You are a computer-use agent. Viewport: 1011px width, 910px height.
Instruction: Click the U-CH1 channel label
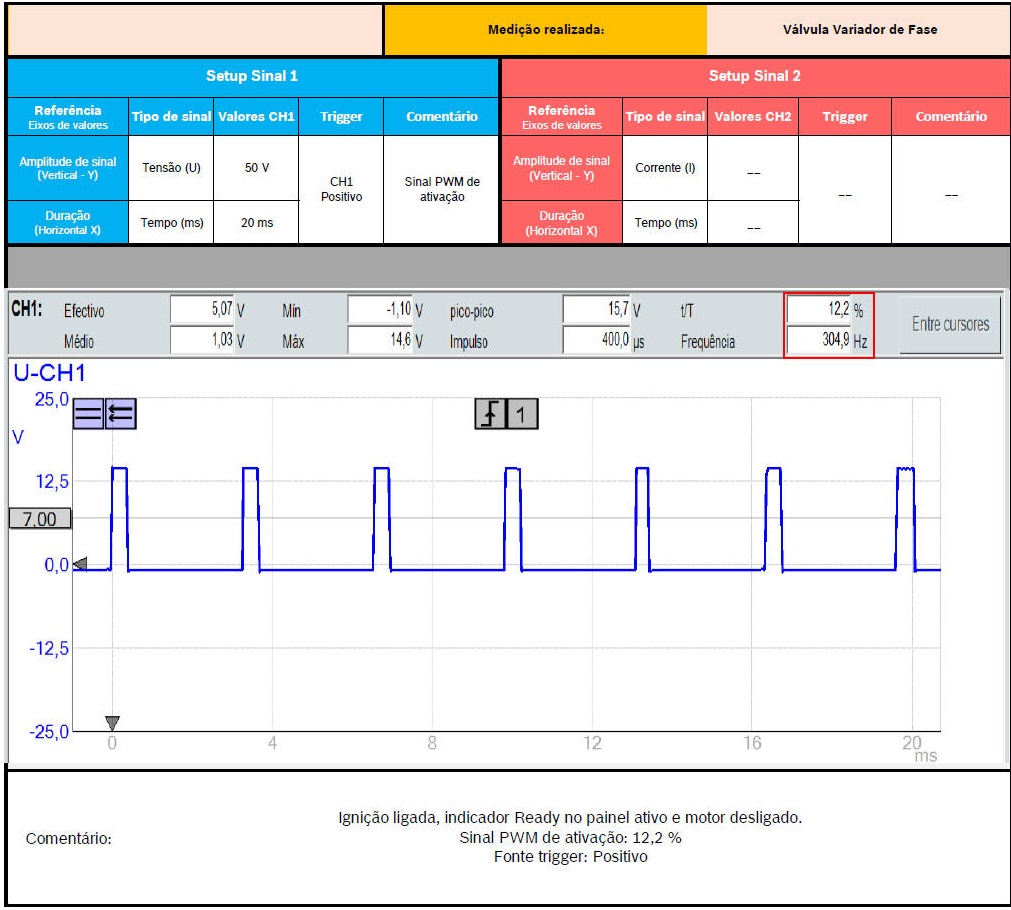coord(49,374)
